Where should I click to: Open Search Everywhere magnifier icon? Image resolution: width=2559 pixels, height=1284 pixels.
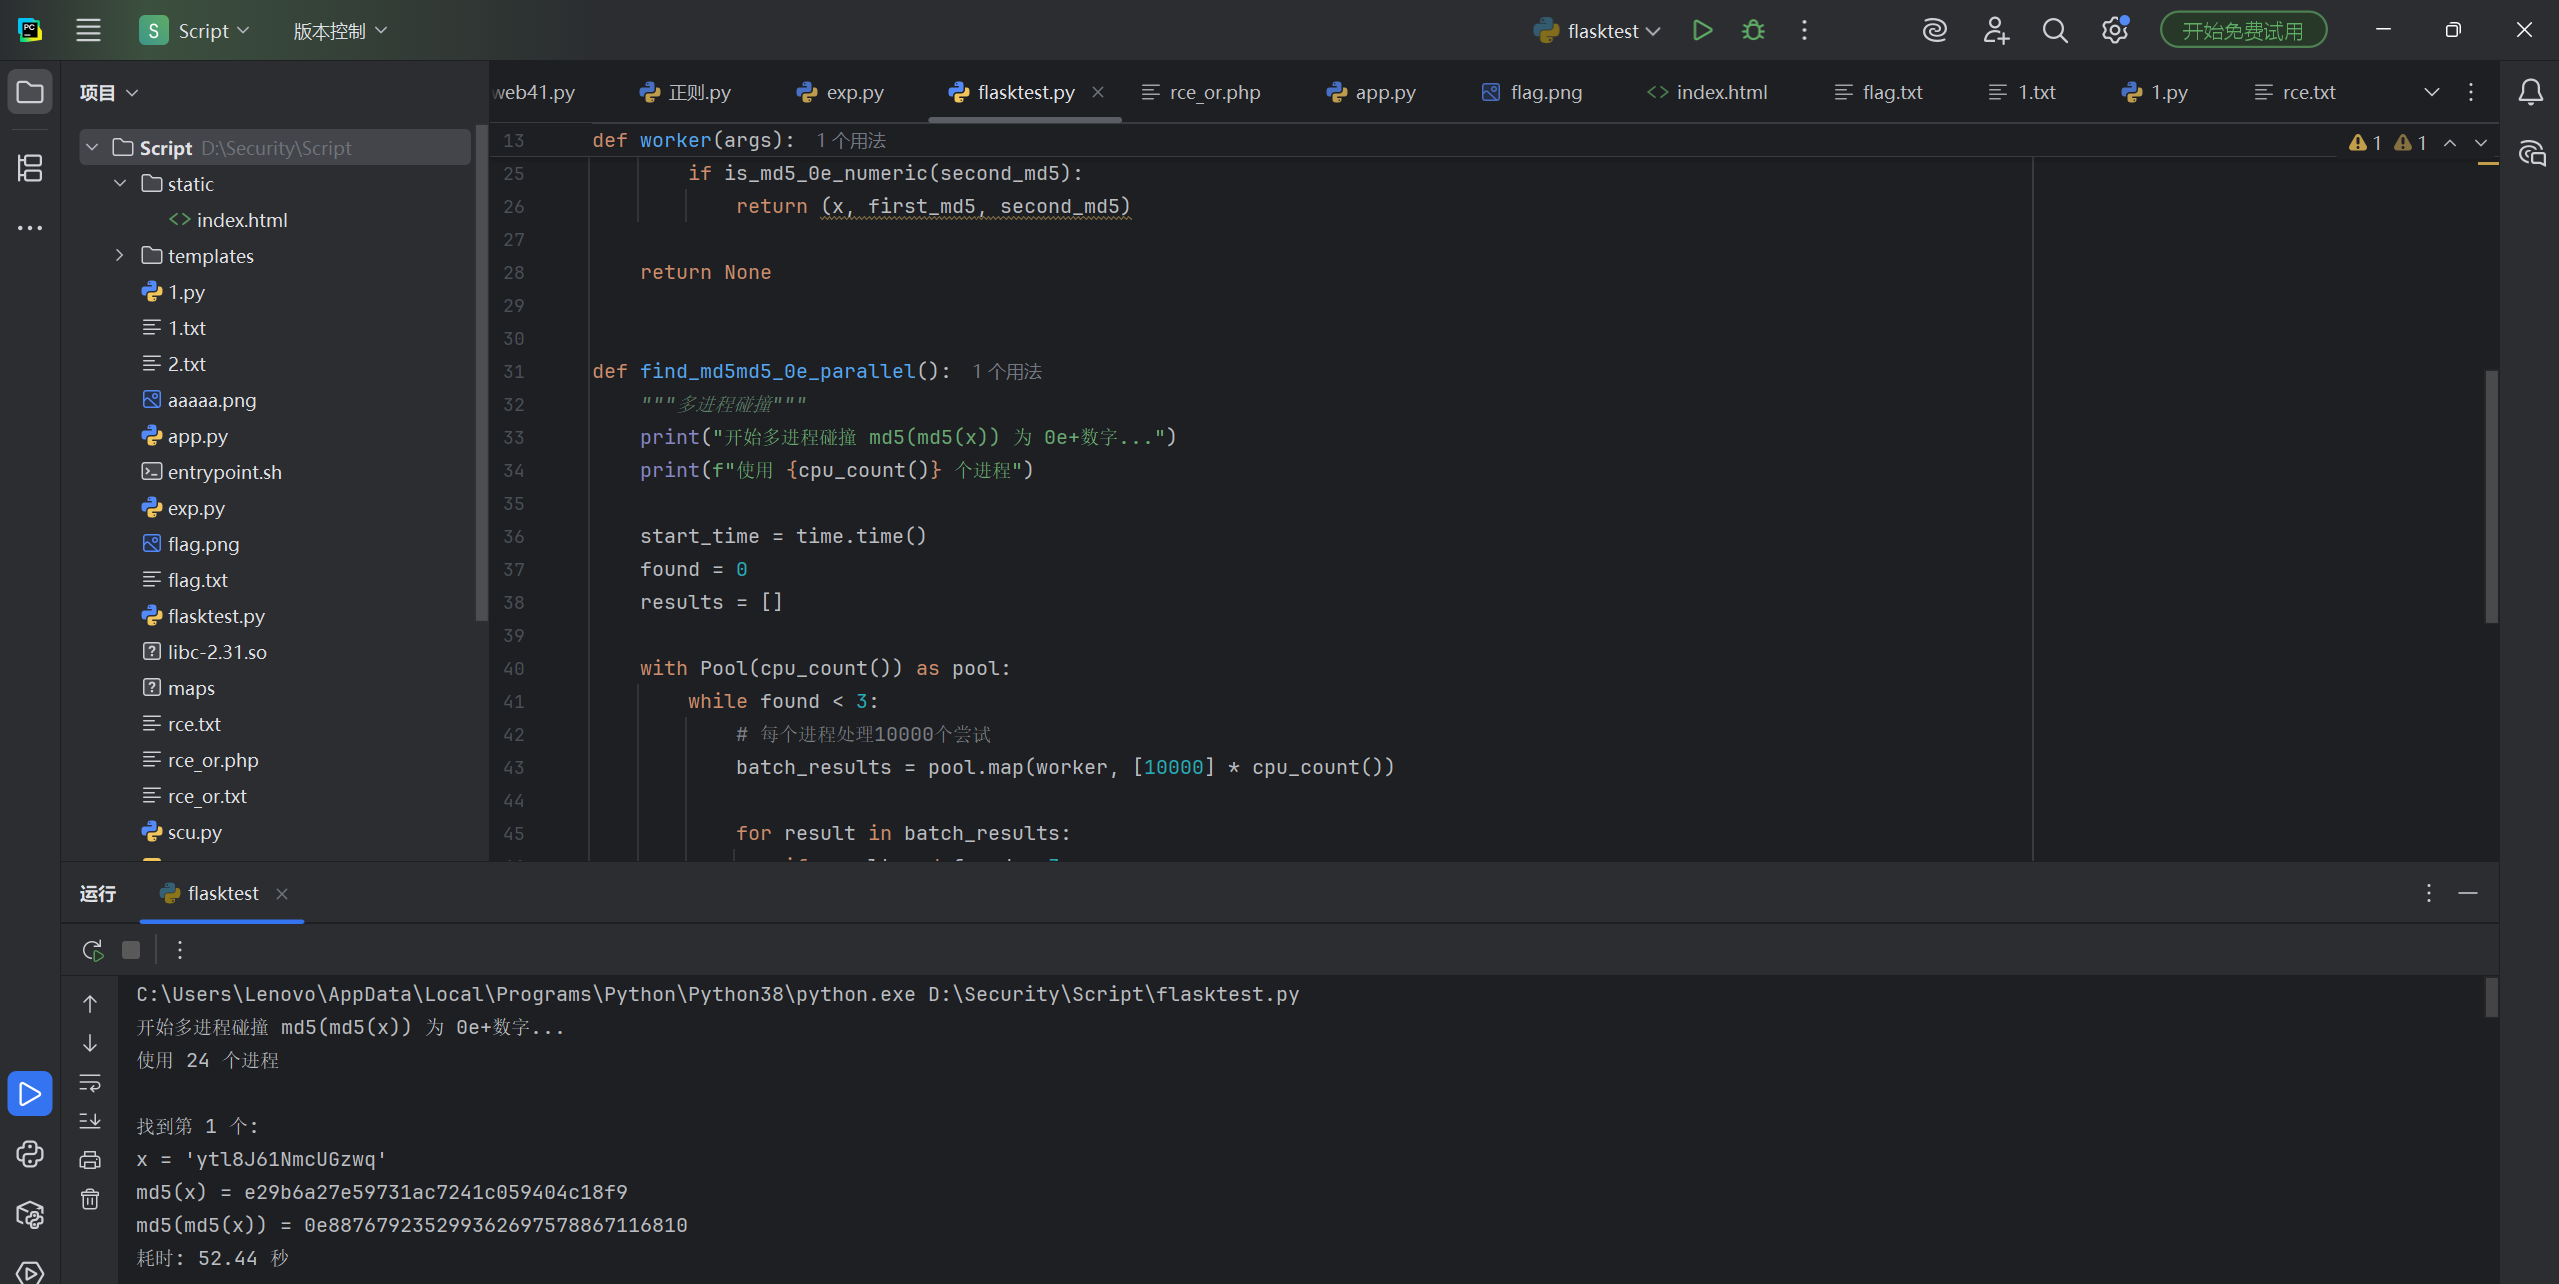point(2054,31)
